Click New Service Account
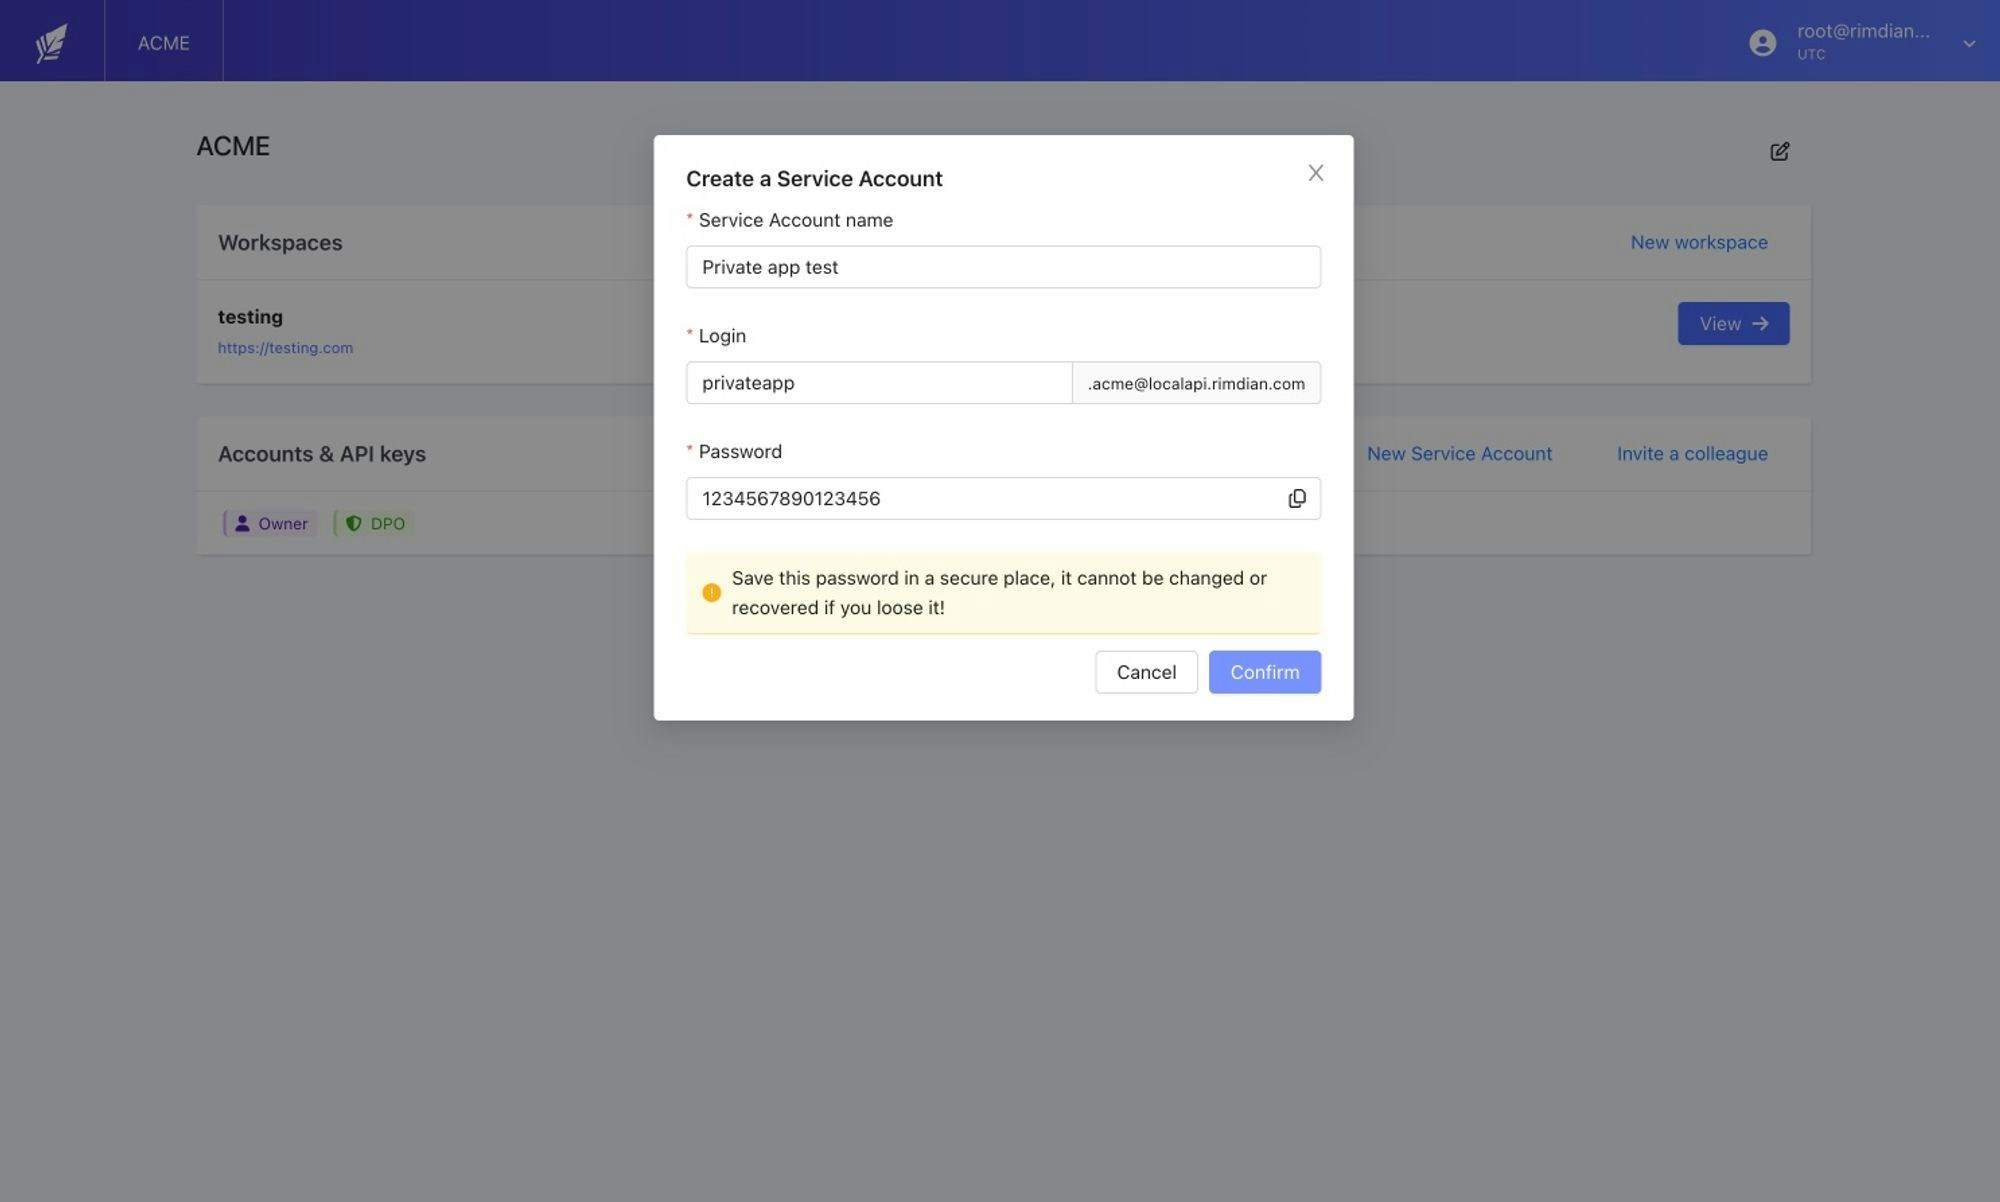The height and width of the screenshot is (1202, 2000). (x=1460, y=453)
